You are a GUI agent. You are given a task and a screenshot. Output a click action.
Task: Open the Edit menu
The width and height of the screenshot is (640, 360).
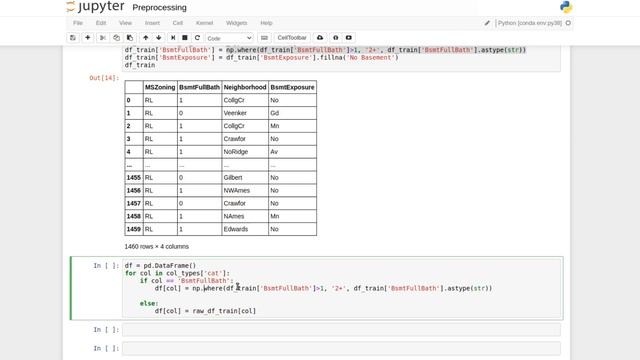(101, 23)
